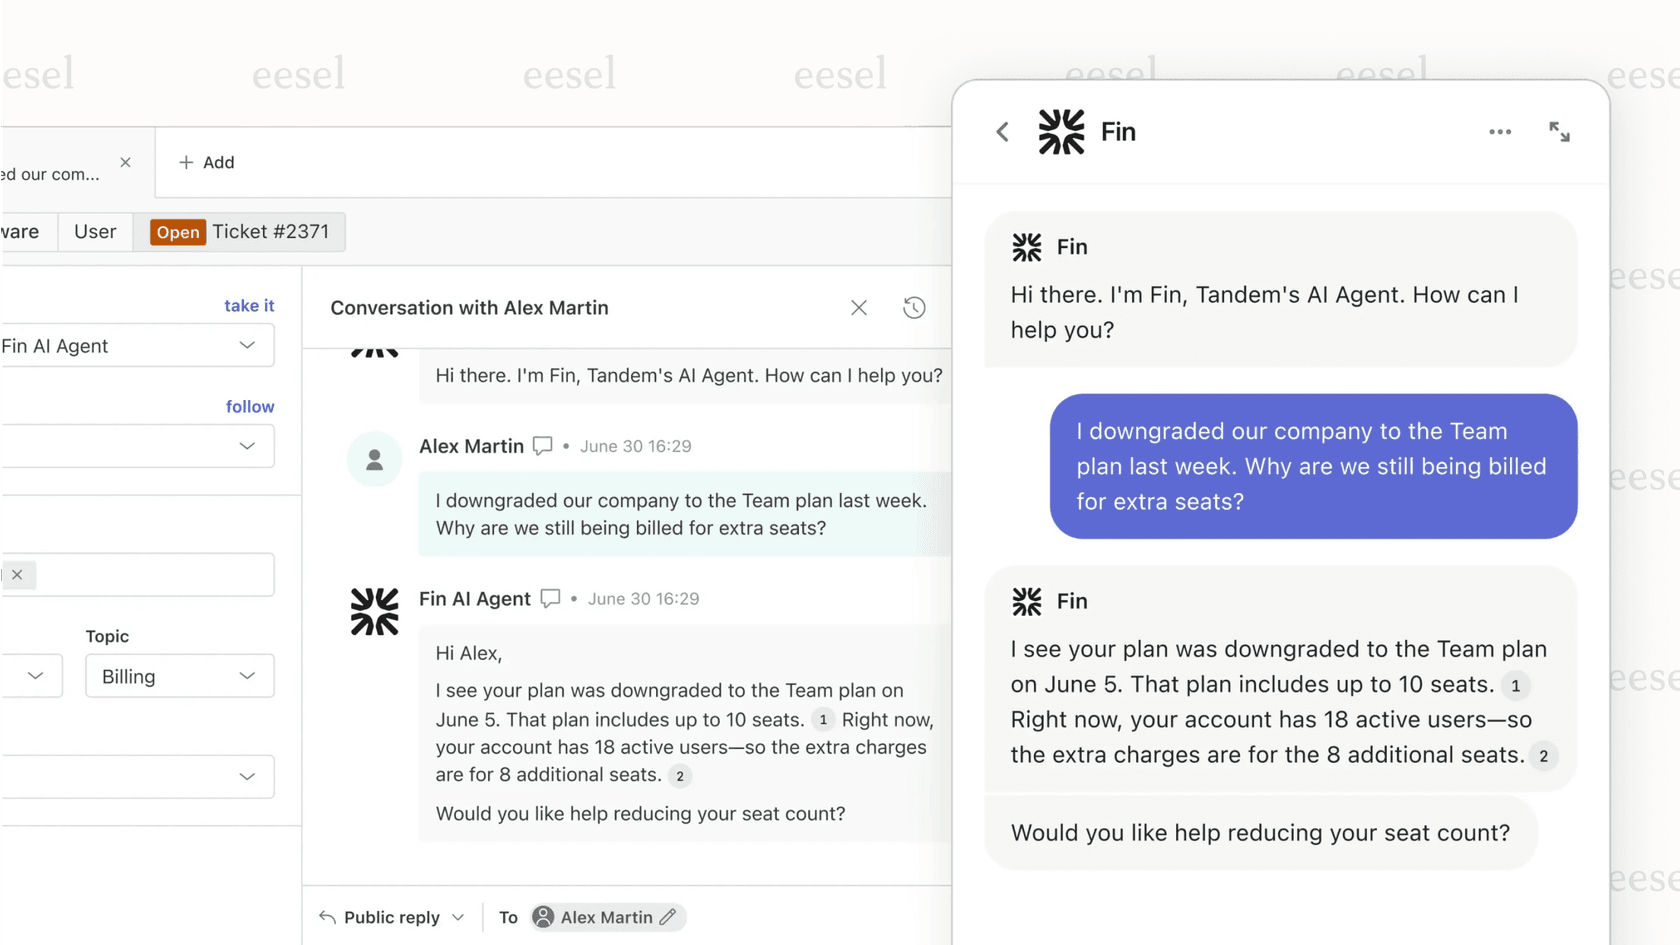
Task: Click the take it link
Action: (249, 305)
